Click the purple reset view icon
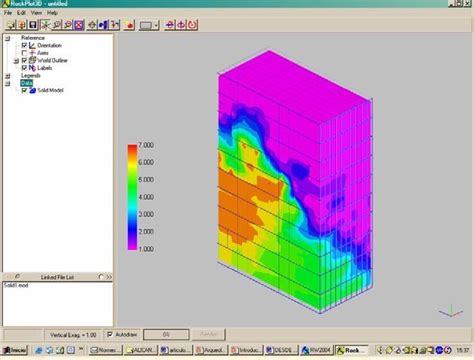The width and height of the screenshot is (474, 360). click(x=79, y=25)
